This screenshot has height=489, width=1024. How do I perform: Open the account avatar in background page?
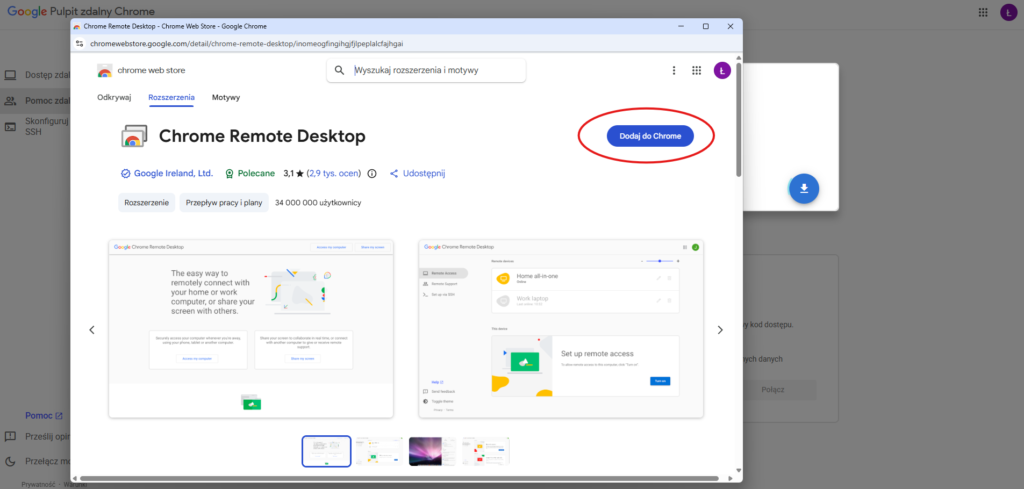[x=1008, y=12]
